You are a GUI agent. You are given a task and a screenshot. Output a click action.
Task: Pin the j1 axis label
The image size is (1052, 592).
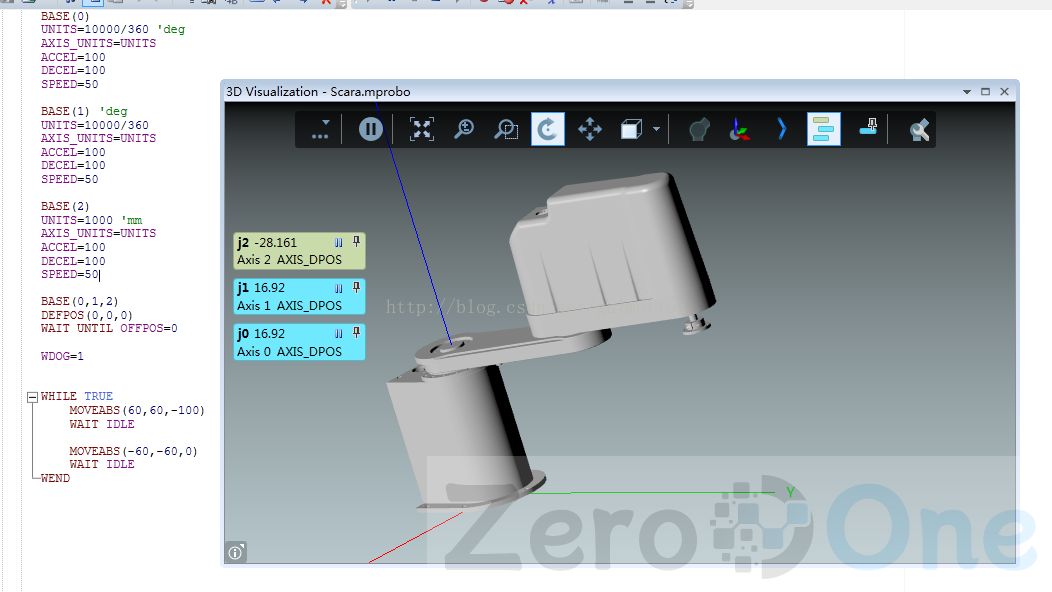point(356,287)
